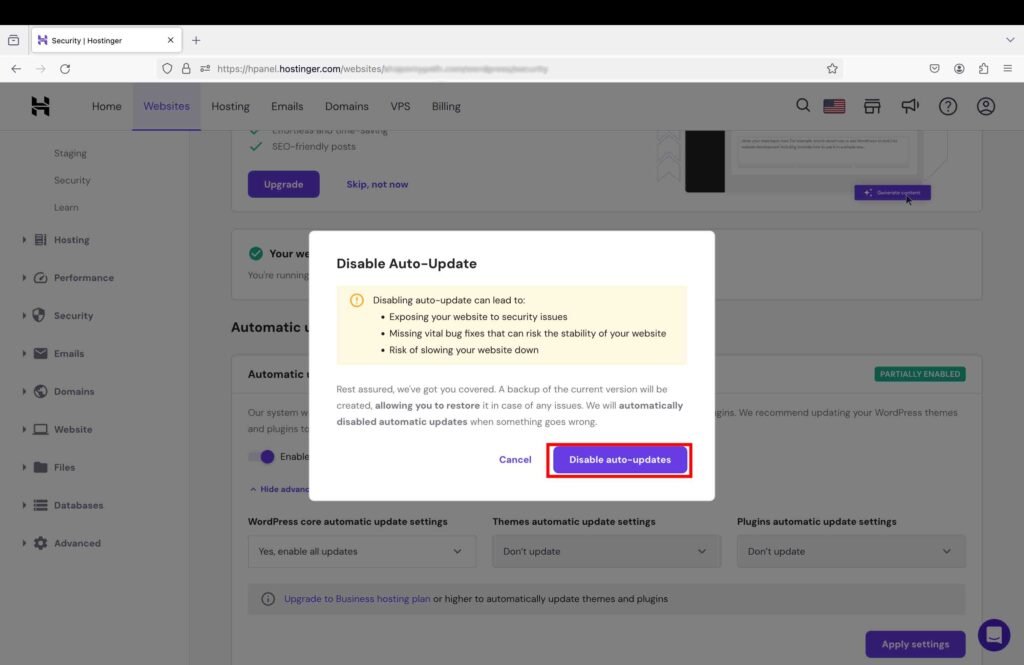Image resolution: width=1024 pixels, height=665 pixels.
Task: Click the Databases icon in sidebar
Action: [x=40, y=505]
